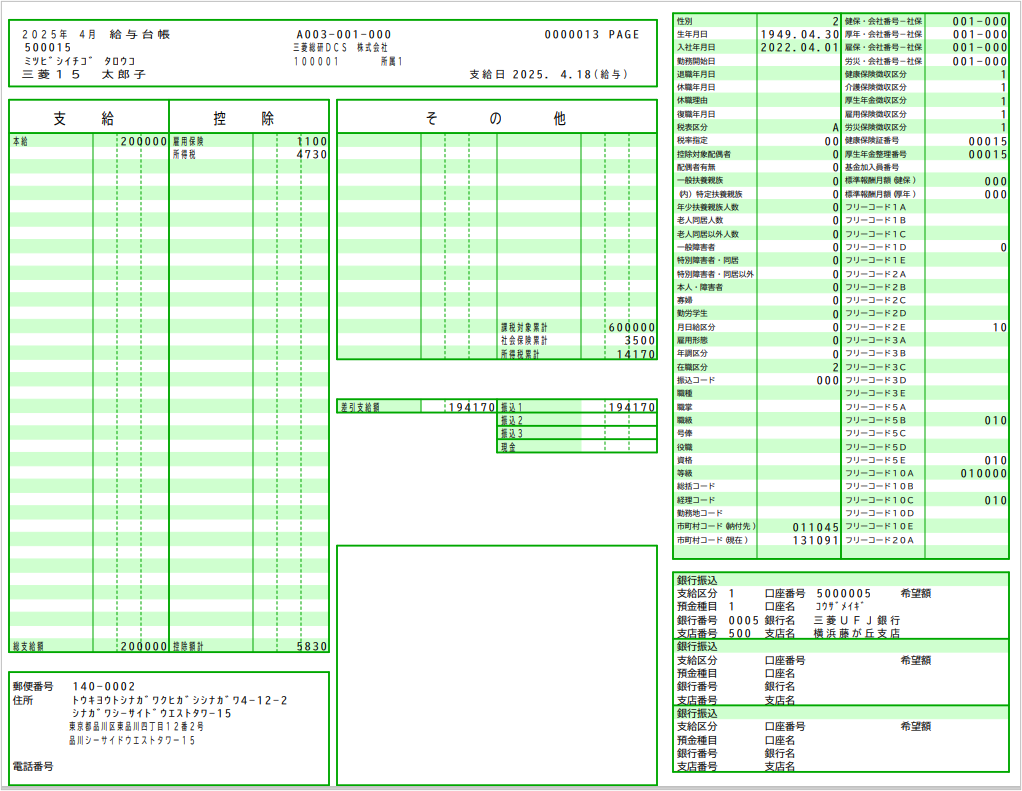Image resolution: width=1022 pixels, height=791 pixels.
Task: Select the '電話番号' label
Action: coord(33,766)
